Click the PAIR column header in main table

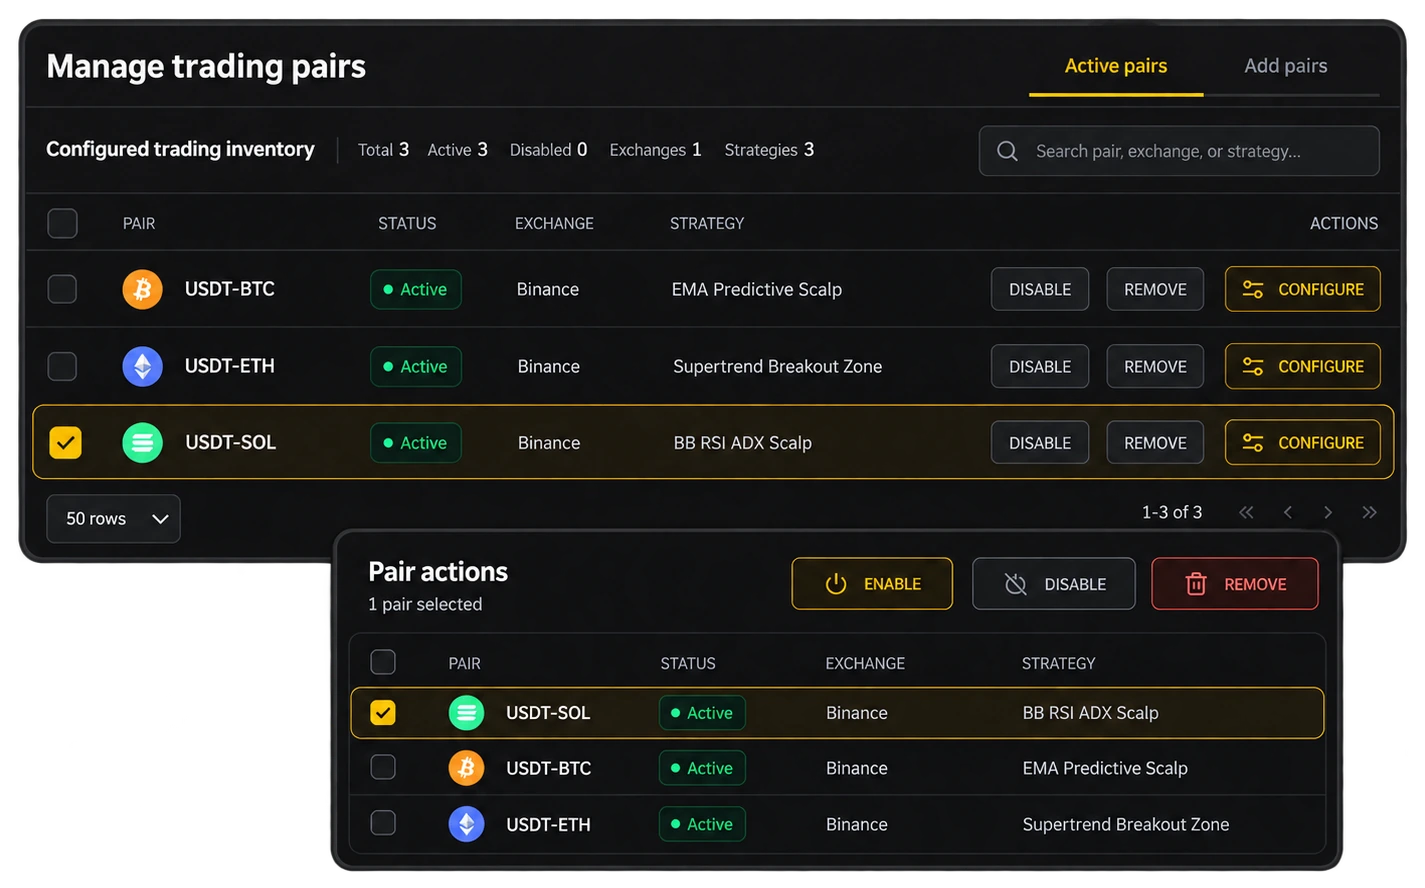[139, 223]
